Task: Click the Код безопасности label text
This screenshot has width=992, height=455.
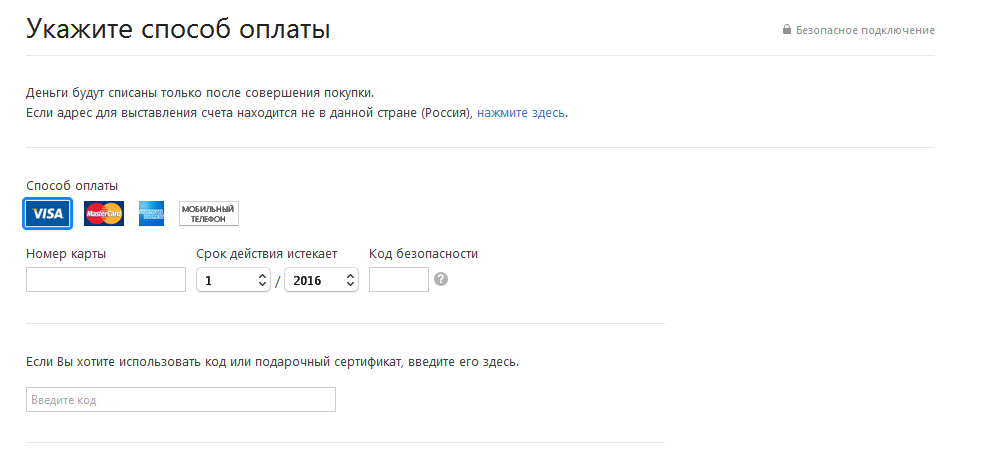Action: (x=423, y=253)
